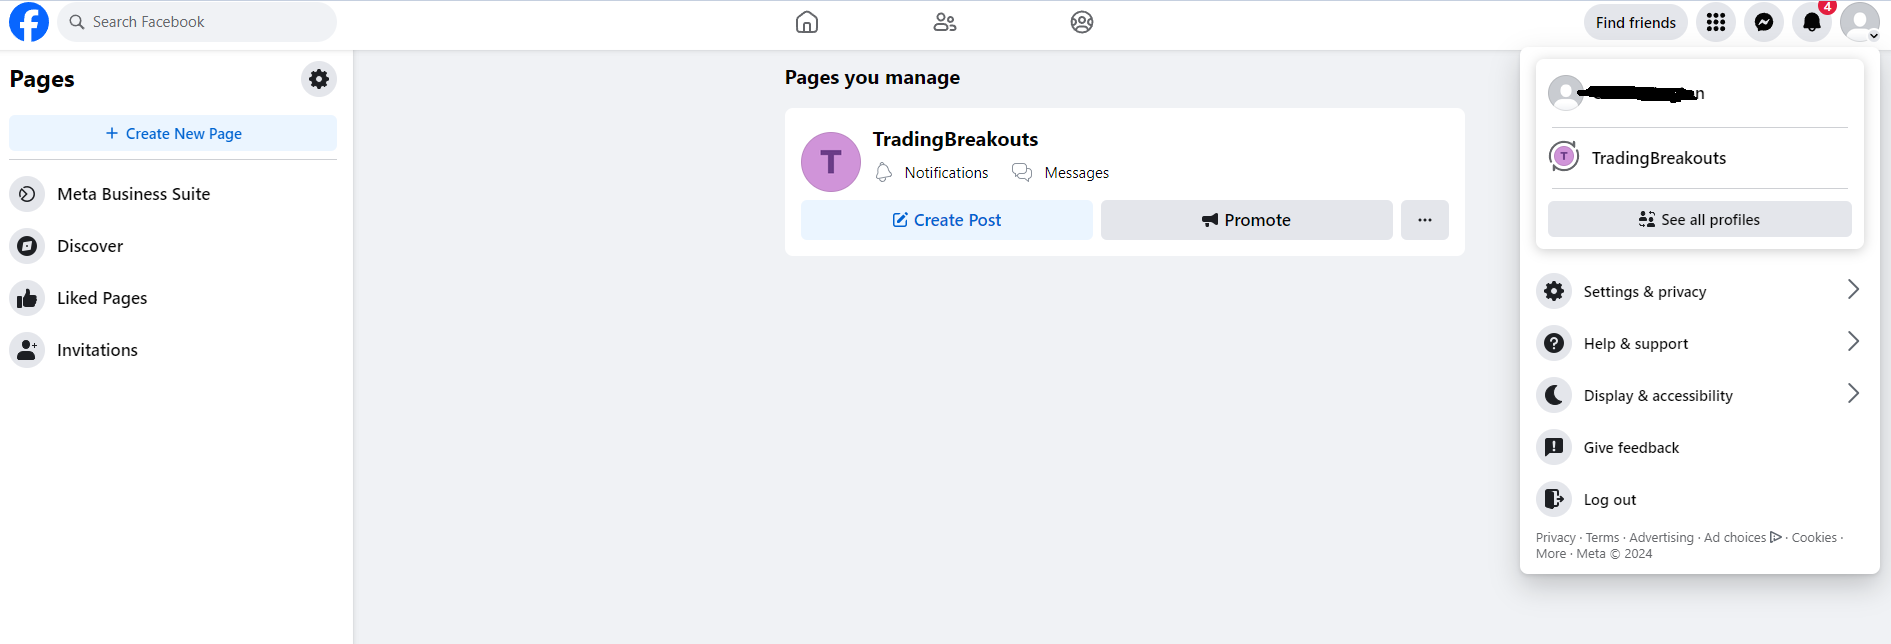
Task: Open the Home tab icon
Action: point(807,22)
